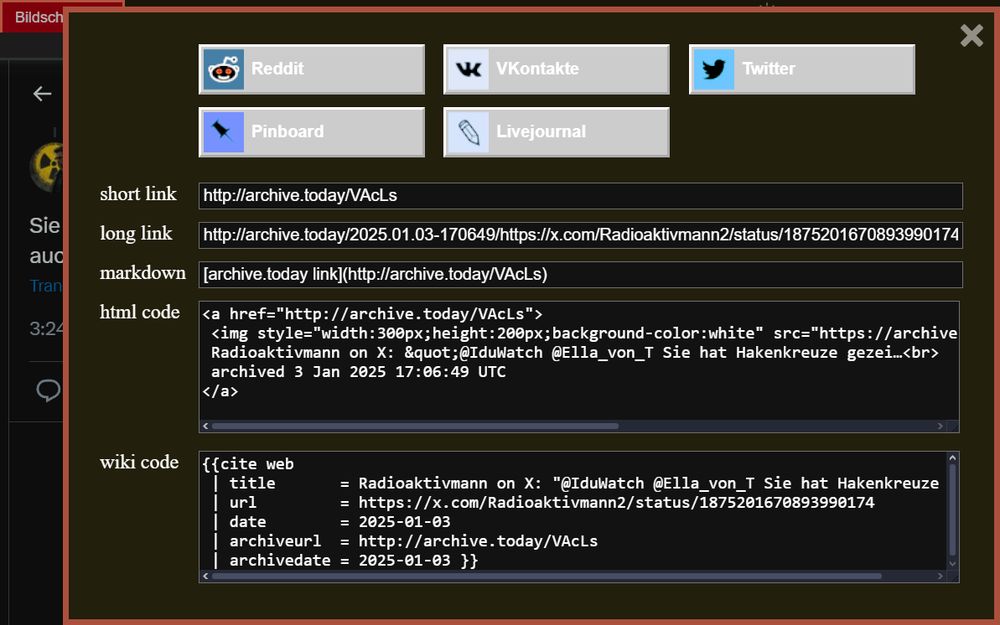Go back with the arrow in background page
1000x625 pixels.
[42, 94]
